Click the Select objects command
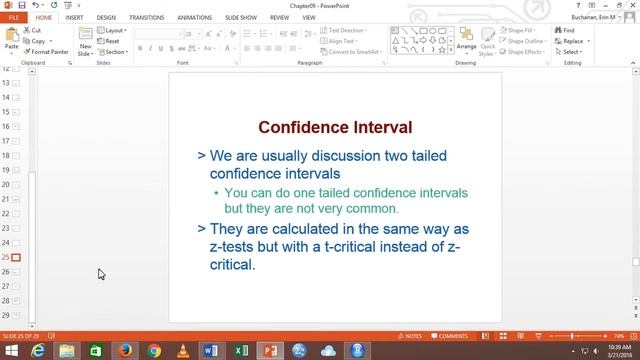640x360 pixels. [568, 52]
